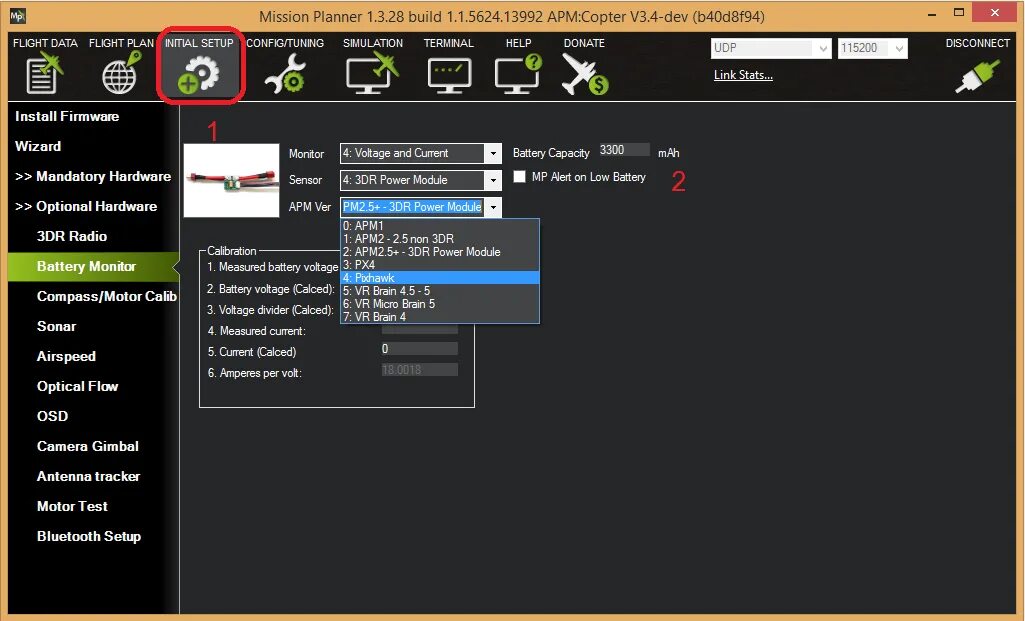
Task: Open the 115200 baud rate dropdown
Action: (x=873, y=48)
